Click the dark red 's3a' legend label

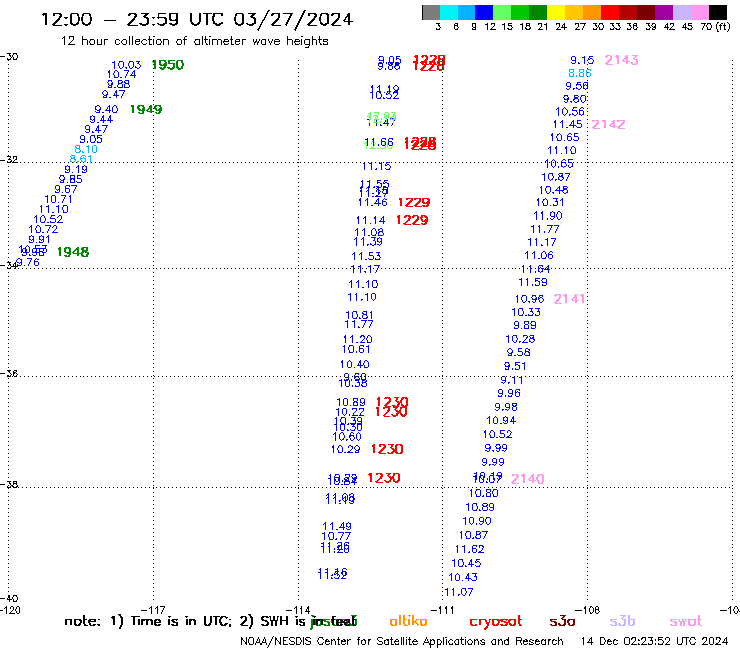point(562,621)
